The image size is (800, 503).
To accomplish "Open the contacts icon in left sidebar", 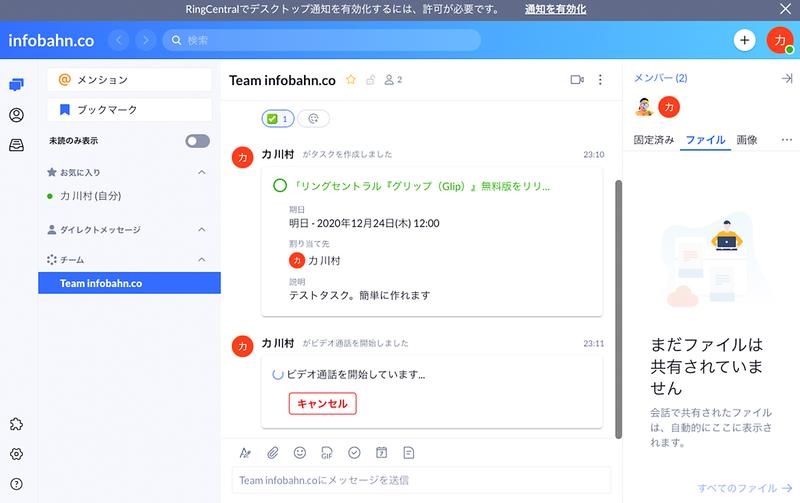I will pos(16,115).
